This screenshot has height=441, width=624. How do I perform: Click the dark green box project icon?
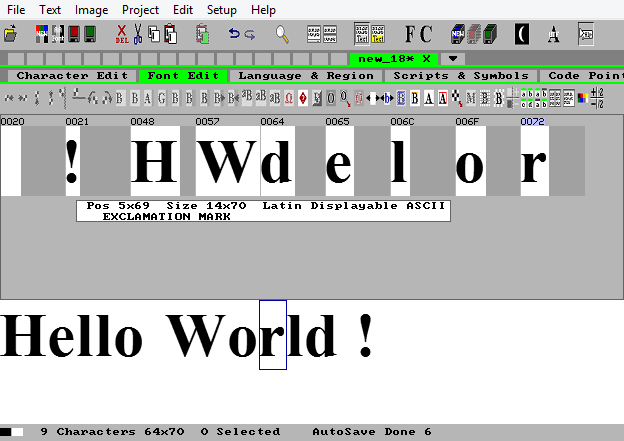click(490, 34)
